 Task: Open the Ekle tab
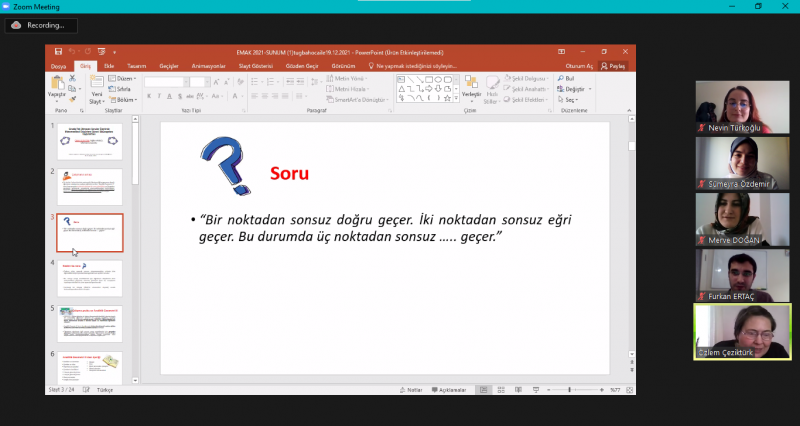pyautogui.click(x=109, y=66)
